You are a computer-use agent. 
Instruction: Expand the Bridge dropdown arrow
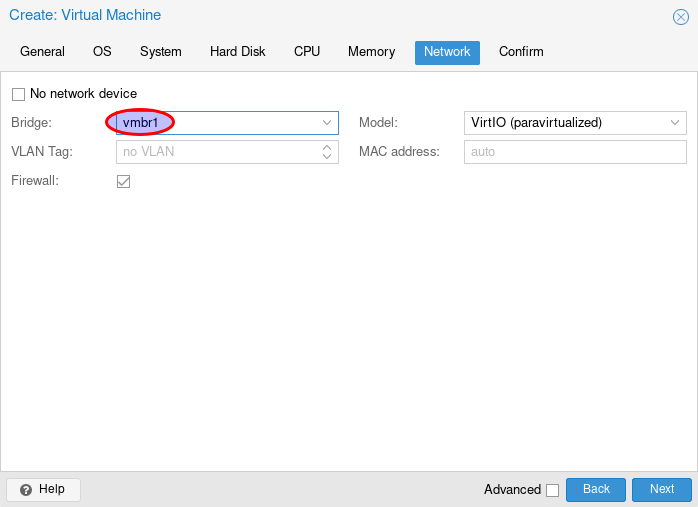(x=327, y=123)
